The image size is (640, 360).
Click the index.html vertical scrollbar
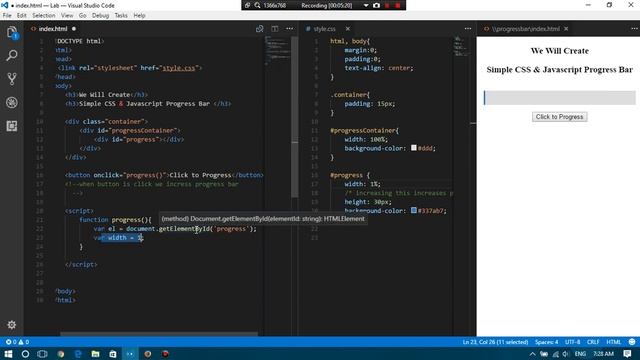[x=295, y=117]
